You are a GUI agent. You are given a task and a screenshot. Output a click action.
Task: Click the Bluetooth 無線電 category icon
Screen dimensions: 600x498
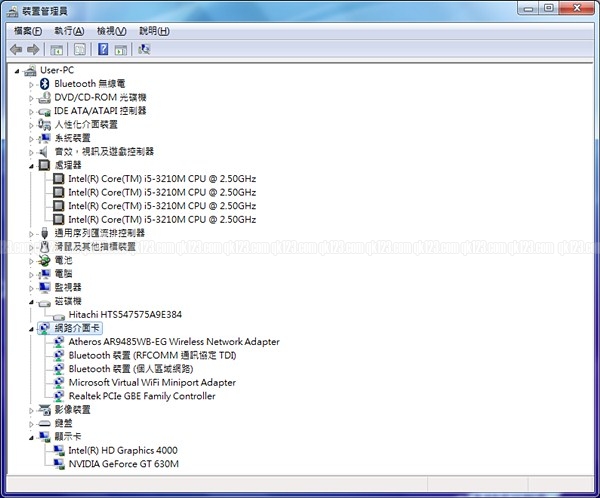[x=45, y=84]
